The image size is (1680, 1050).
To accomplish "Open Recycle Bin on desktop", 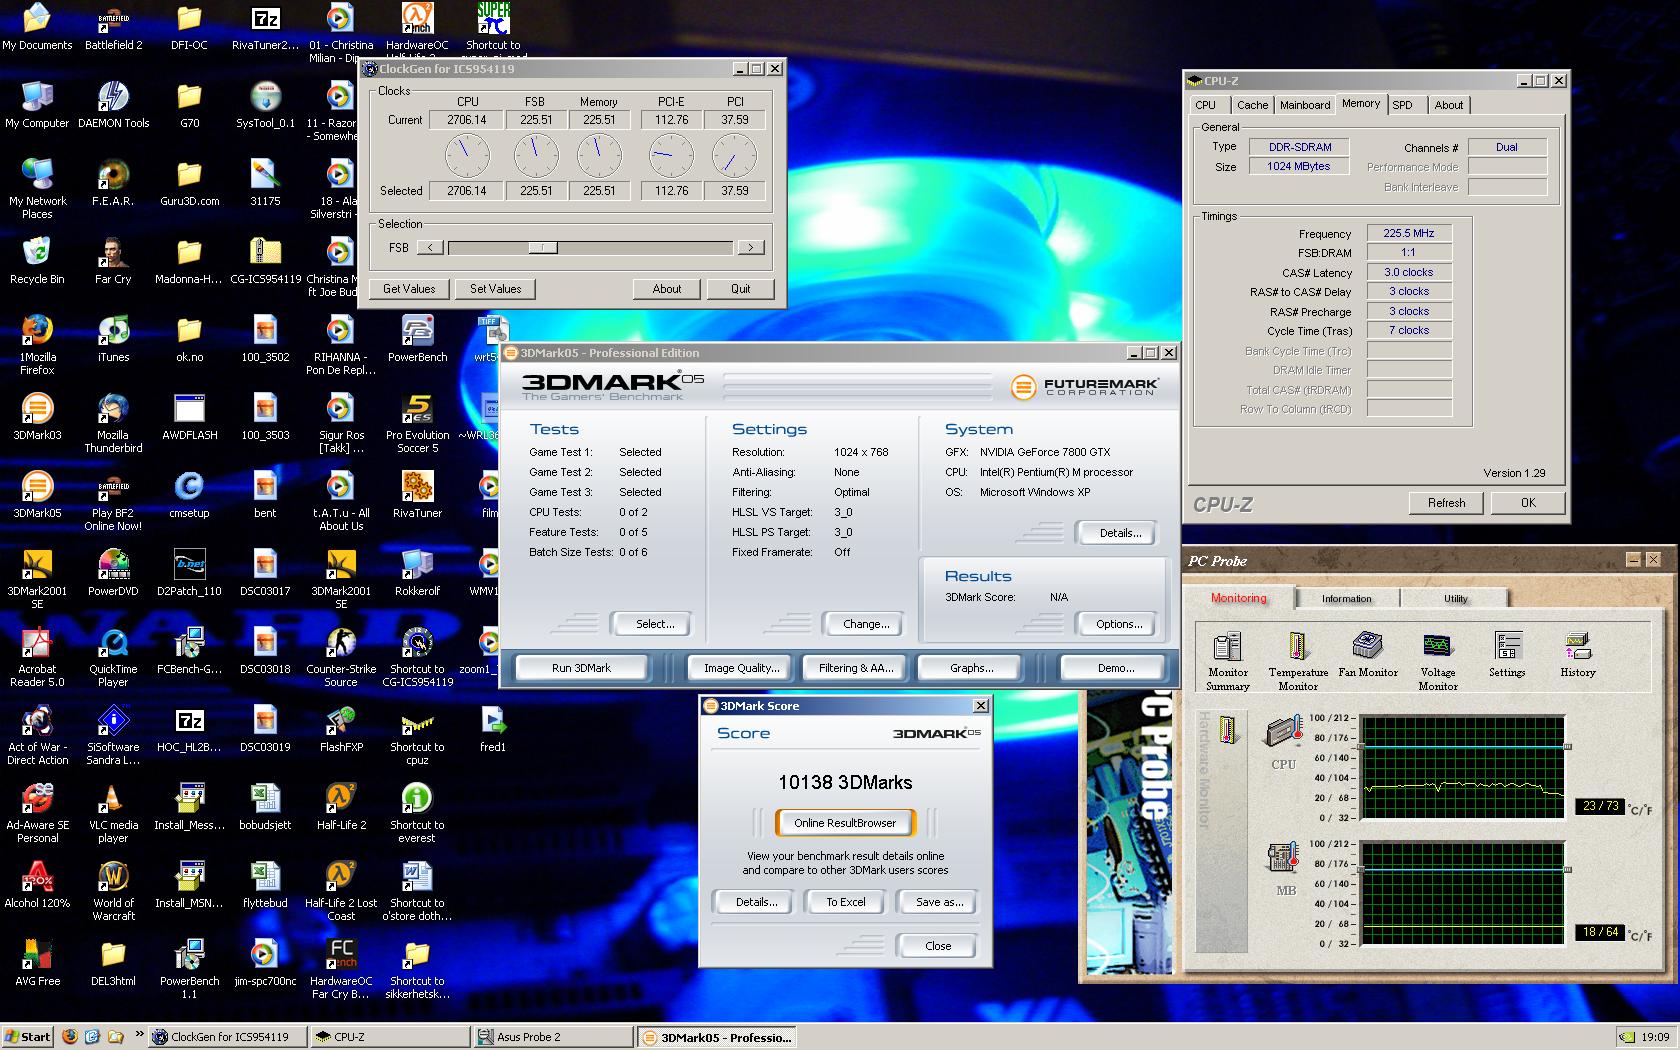I will click(x=37, y=261).
